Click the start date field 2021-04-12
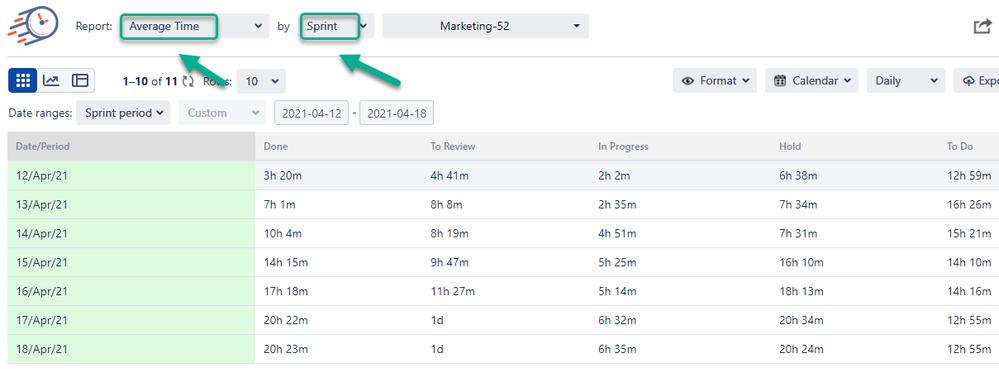Screen dimensions: 999x369 pyautogui.click(x=312, y=113)
